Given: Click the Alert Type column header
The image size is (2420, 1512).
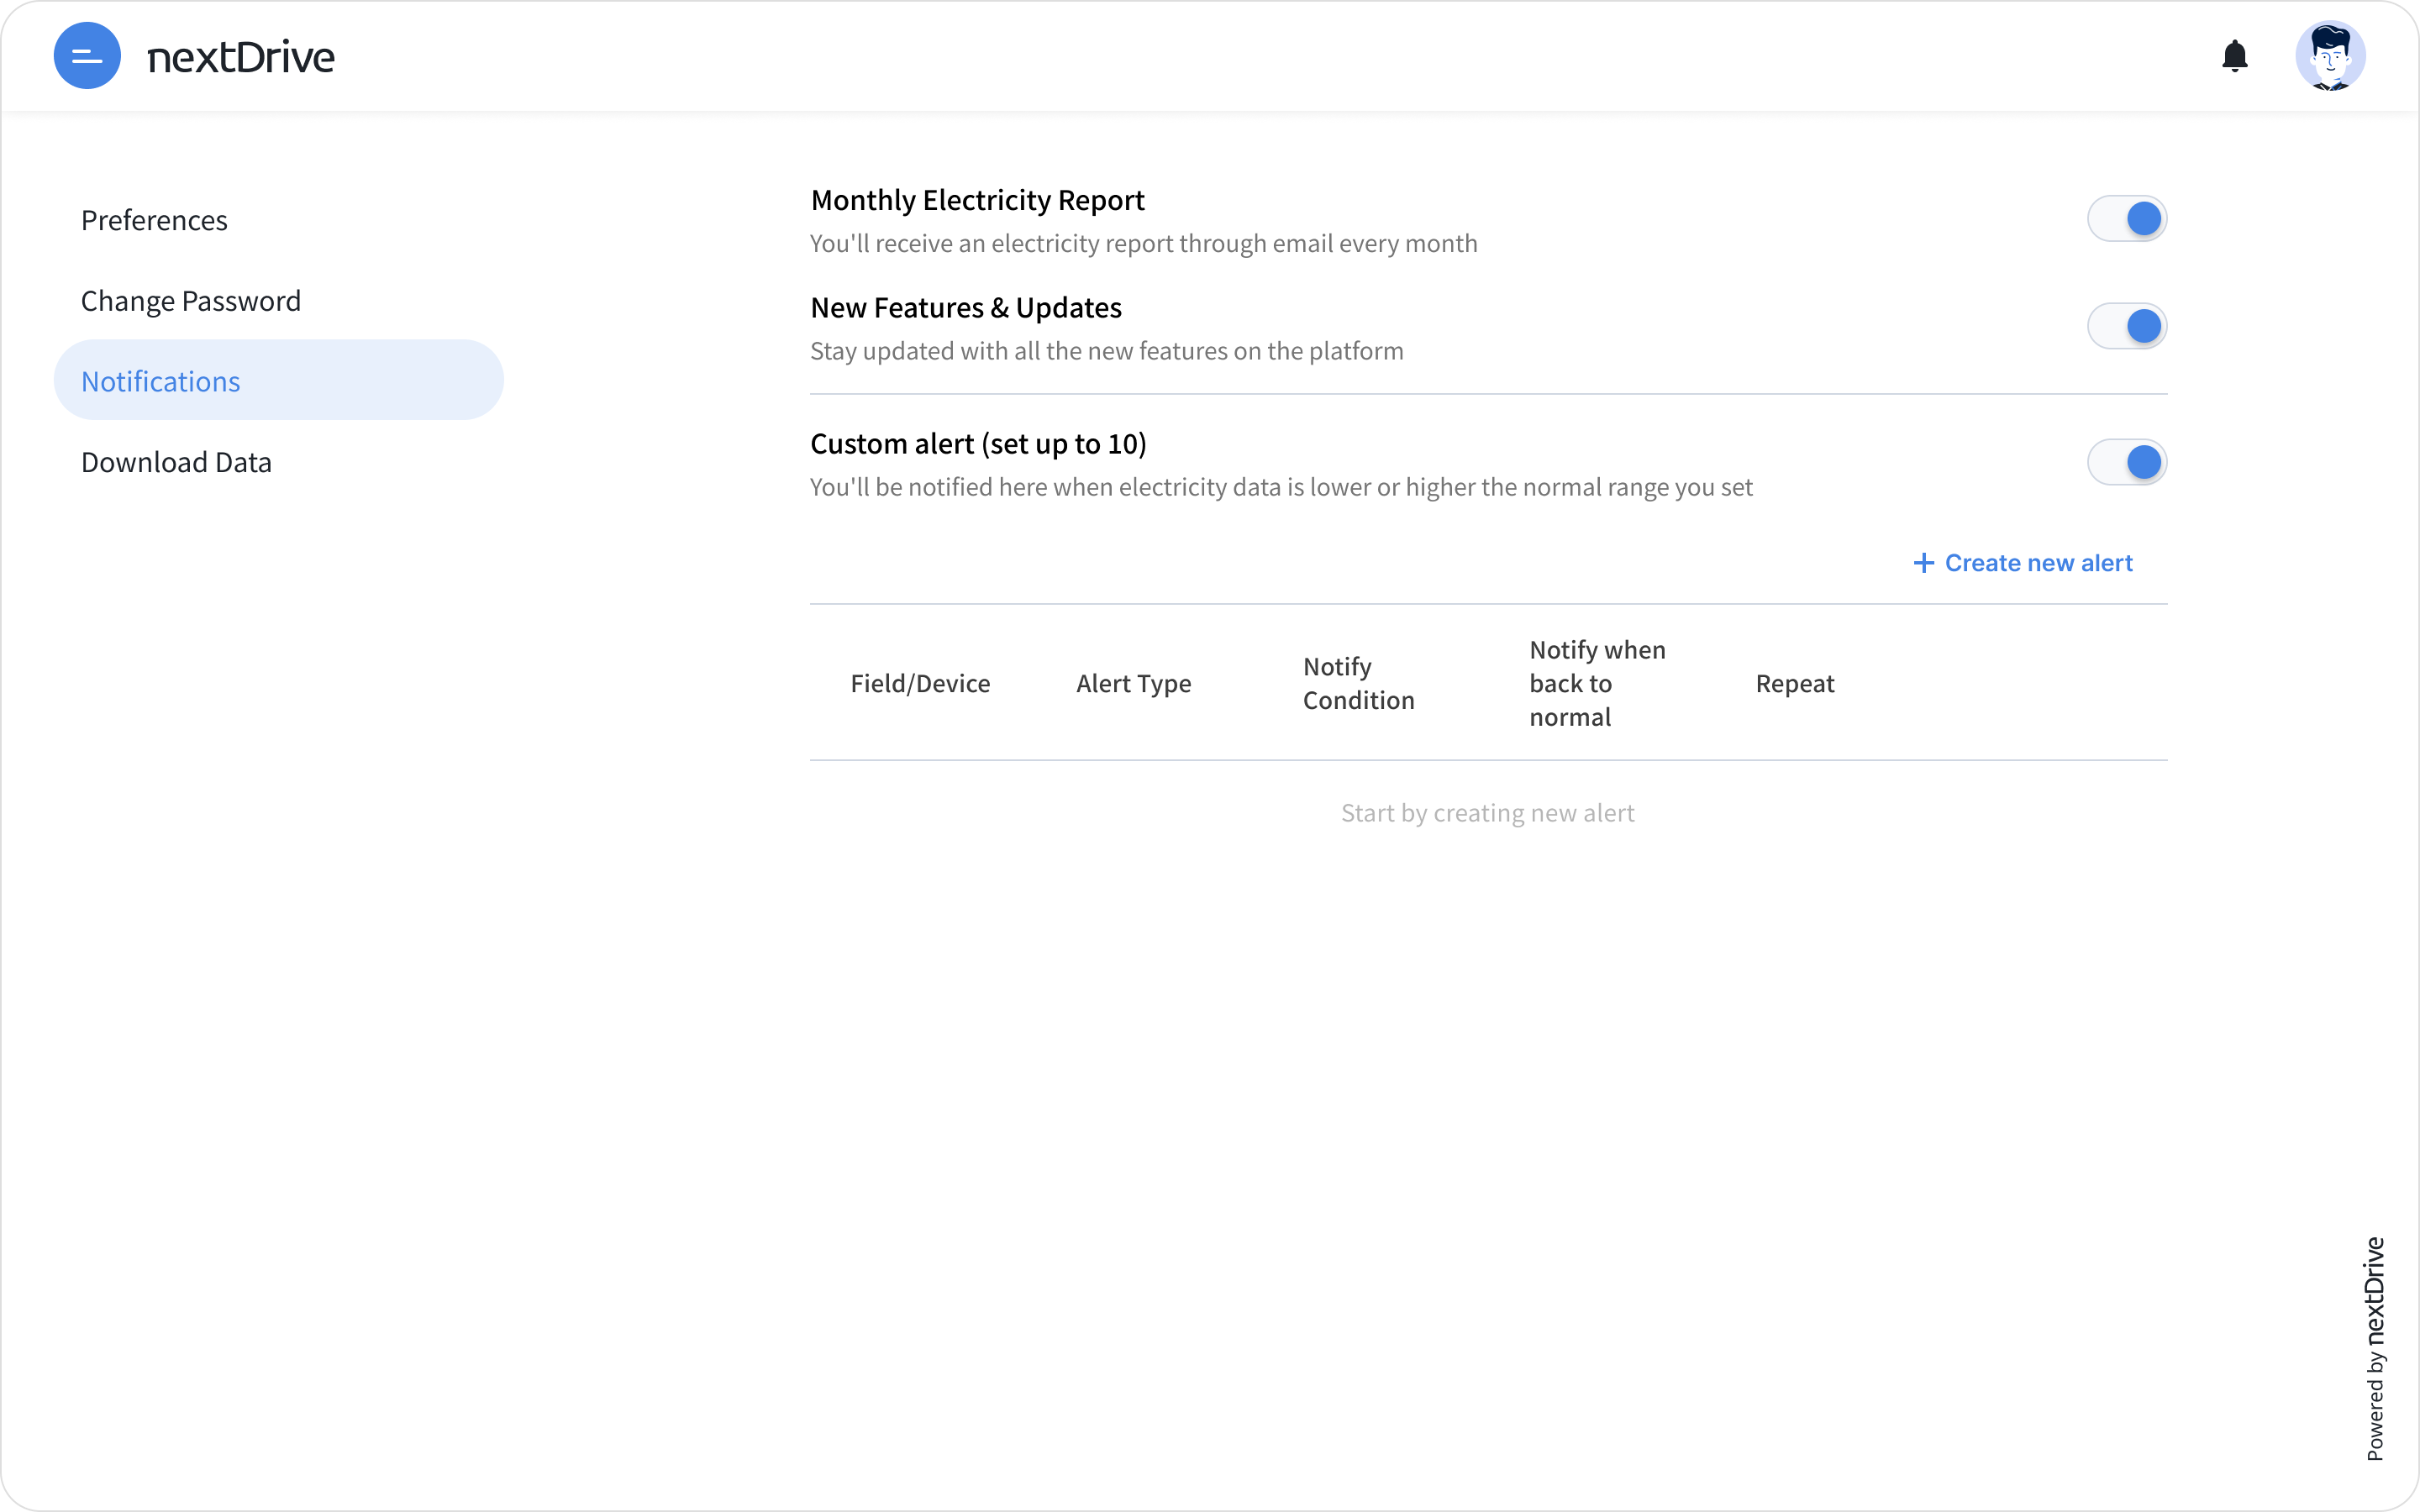Looking at the screenshot, I should pyautogui.click(x=1133, y=683).
